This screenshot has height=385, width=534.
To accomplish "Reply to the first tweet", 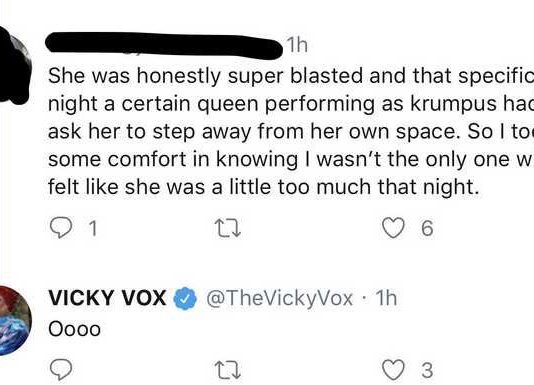I will coord(61,228).
